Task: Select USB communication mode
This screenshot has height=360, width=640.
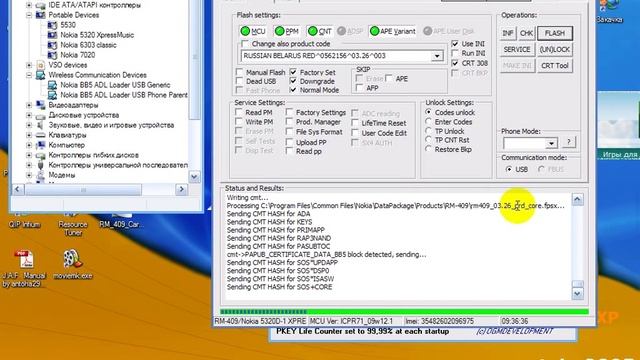Action: click(x=509, y=169)
